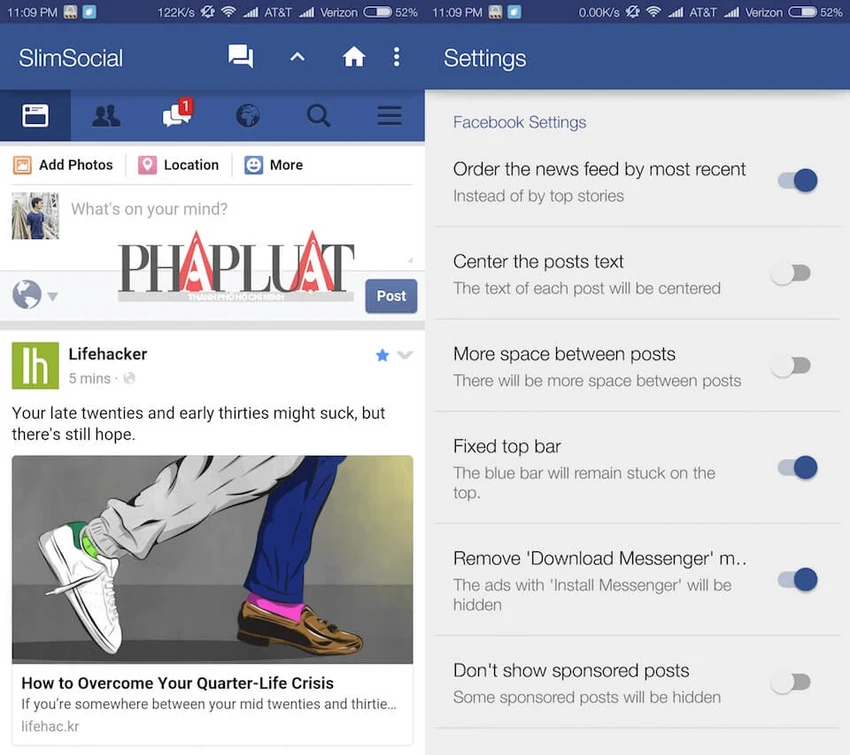Screen dimensions: 850x755
Task: Tap the Add Photos option
Action: click(x=63, y=165)
